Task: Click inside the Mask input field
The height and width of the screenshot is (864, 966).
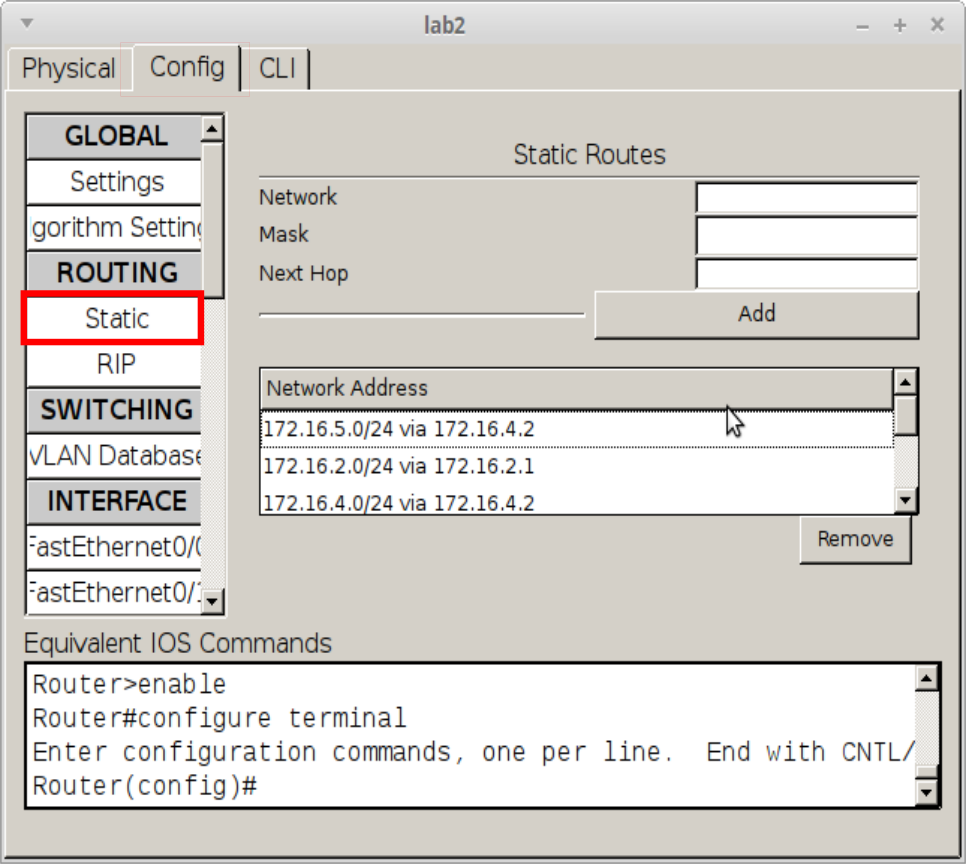Action: point(807,234)
